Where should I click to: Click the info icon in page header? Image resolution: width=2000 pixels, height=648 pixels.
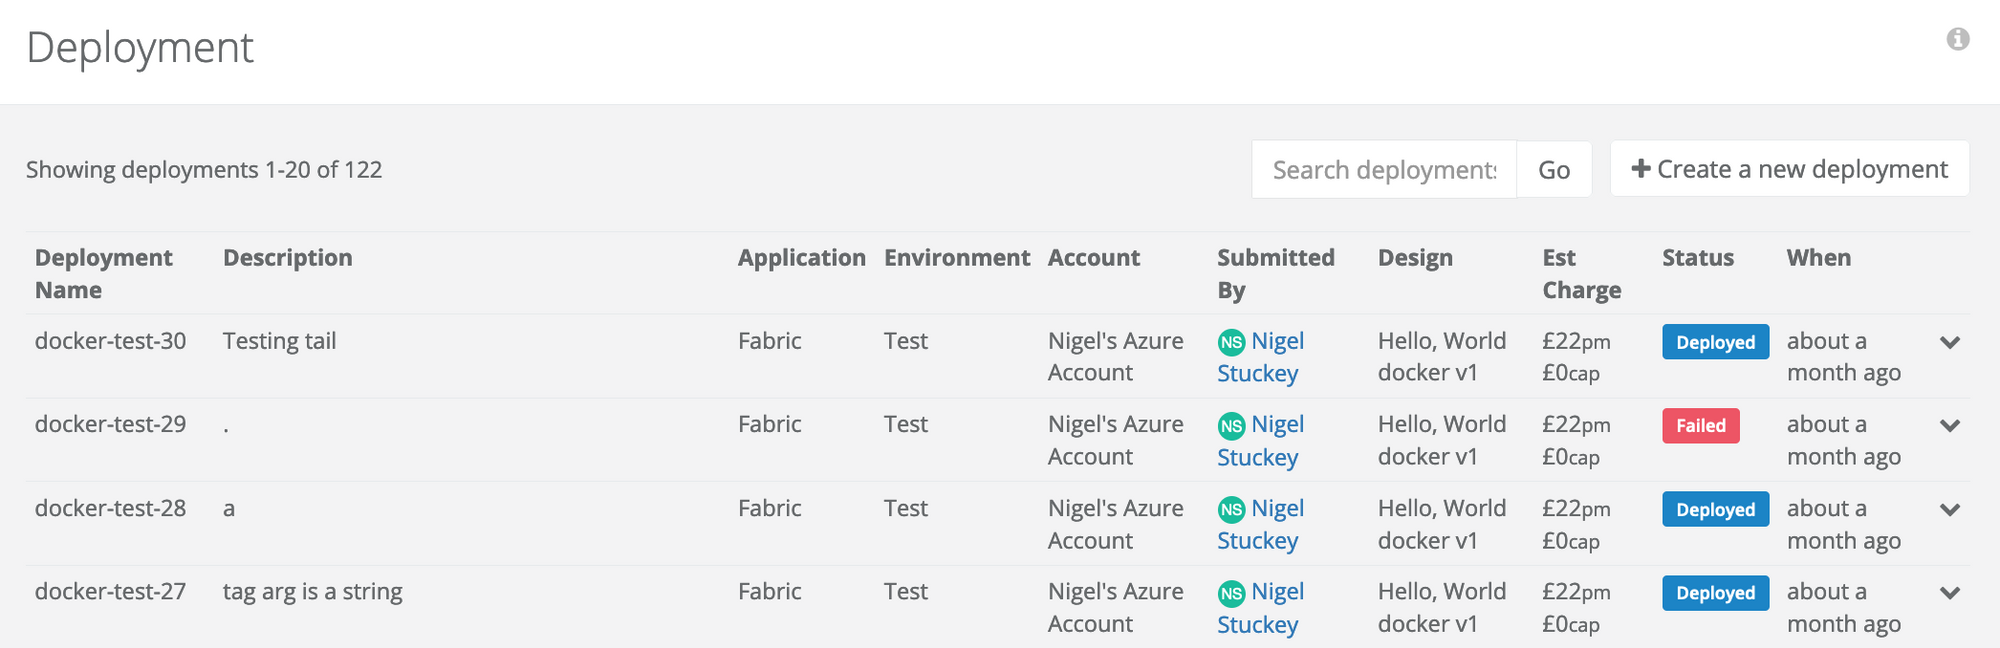(1957, 39)
